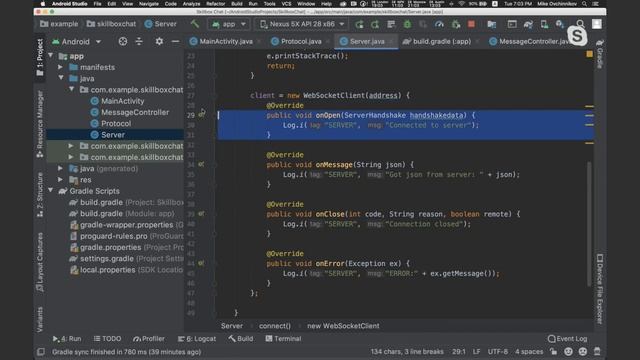Click the Collapse All icon in Project panel

click(x=139, y=41)
